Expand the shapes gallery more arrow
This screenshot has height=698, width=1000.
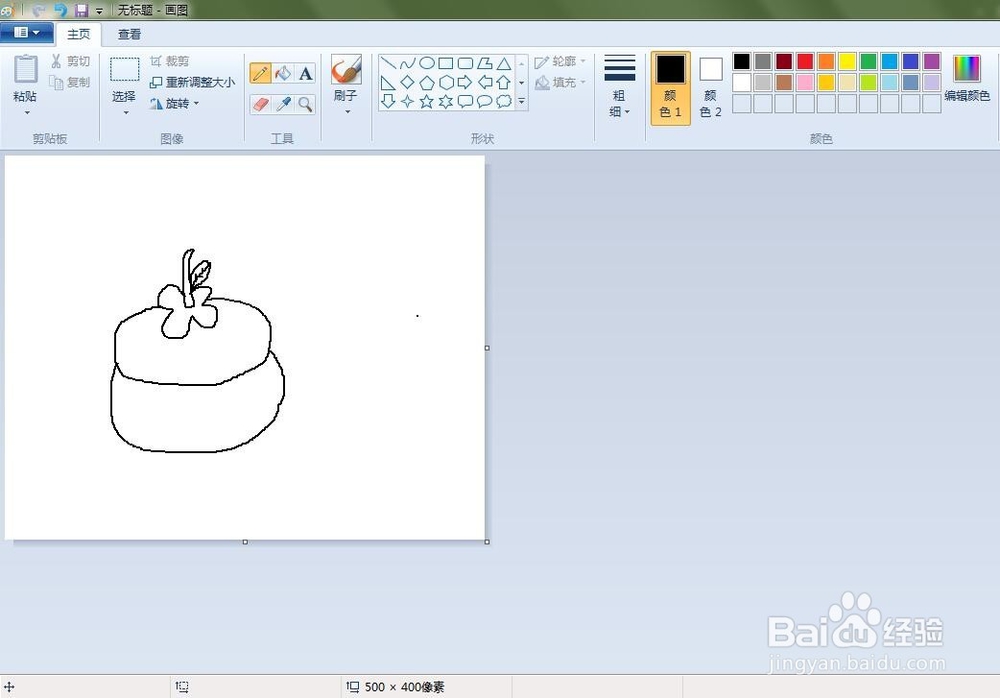coord(522,101)
